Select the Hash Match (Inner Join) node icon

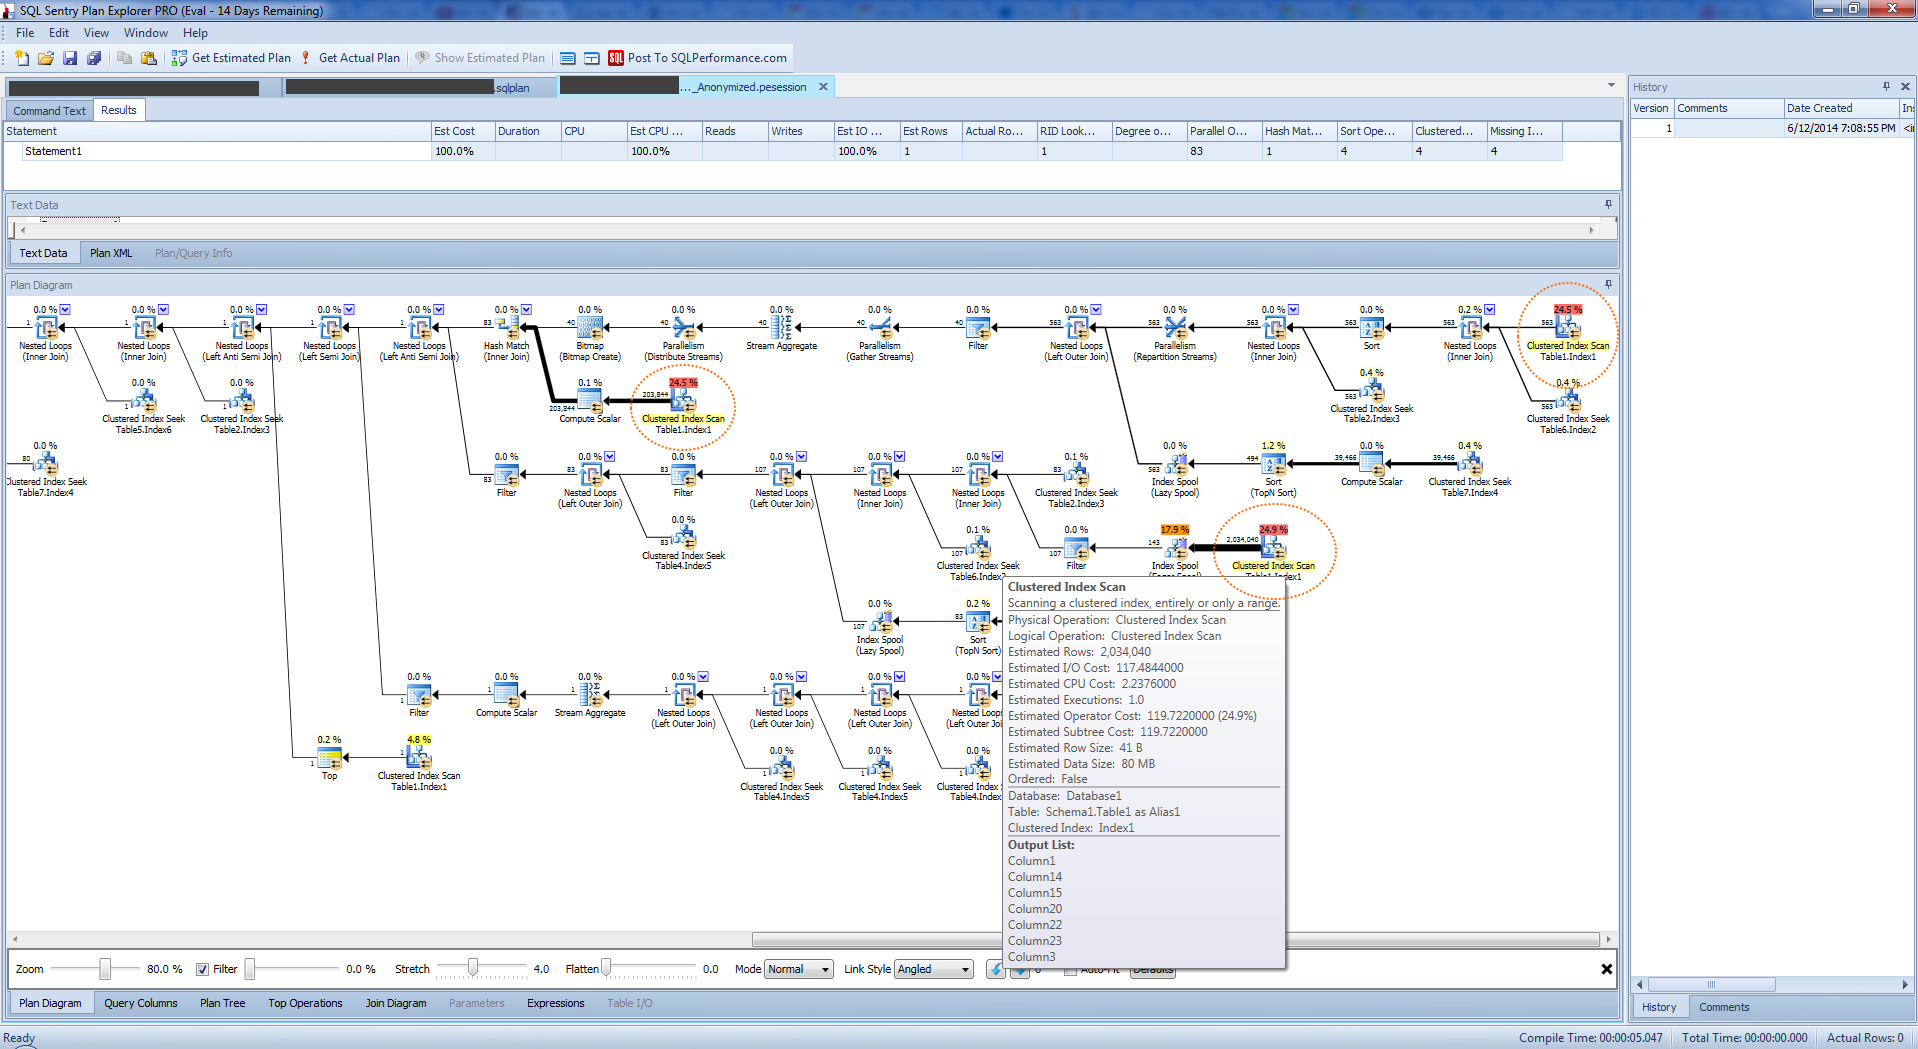click(509, 327)
